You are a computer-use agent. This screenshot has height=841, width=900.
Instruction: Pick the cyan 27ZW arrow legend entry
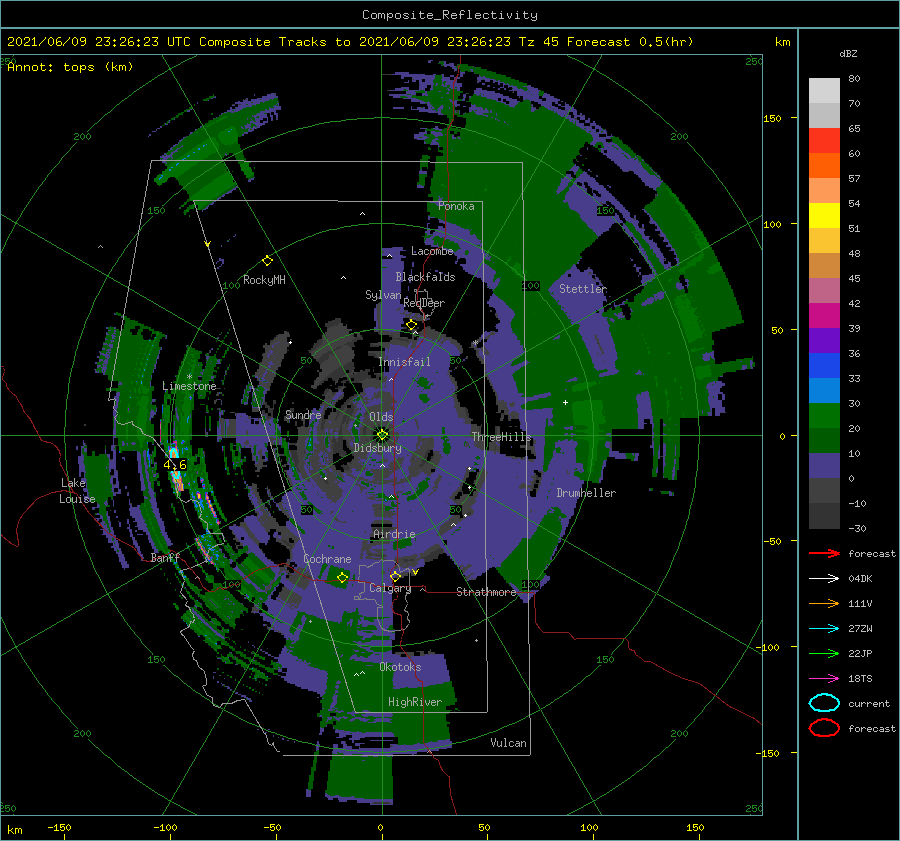tap(824, 629)
